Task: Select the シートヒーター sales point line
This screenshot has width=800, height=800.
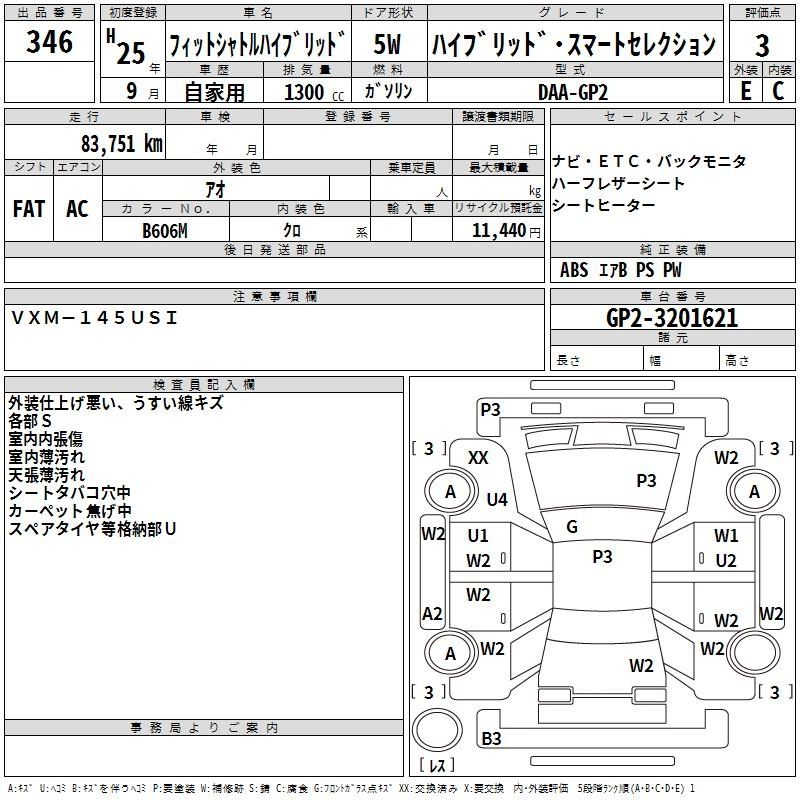Action: [606, 205]
